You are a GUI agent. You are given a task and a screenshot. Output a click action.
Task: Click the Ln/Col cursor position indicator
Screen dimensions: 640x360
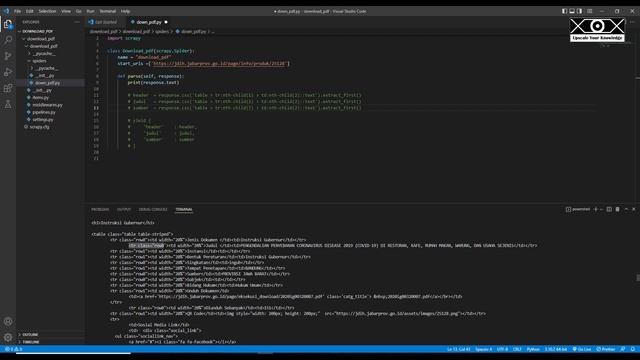pyautogui.click(x=459, y=349)
